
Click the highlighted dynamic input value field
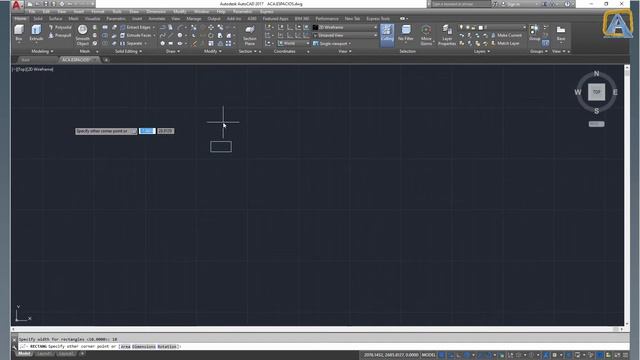(x=147, y=131)
